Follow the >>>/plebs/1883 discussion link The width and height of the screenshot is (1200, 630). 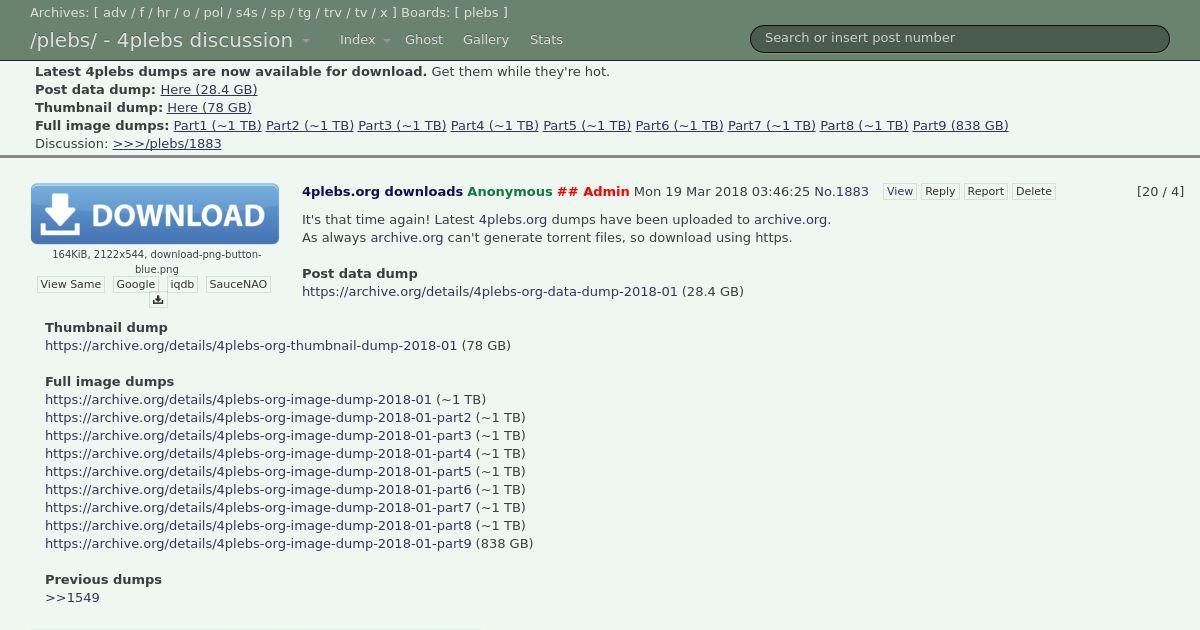click(x=167, y=144)
